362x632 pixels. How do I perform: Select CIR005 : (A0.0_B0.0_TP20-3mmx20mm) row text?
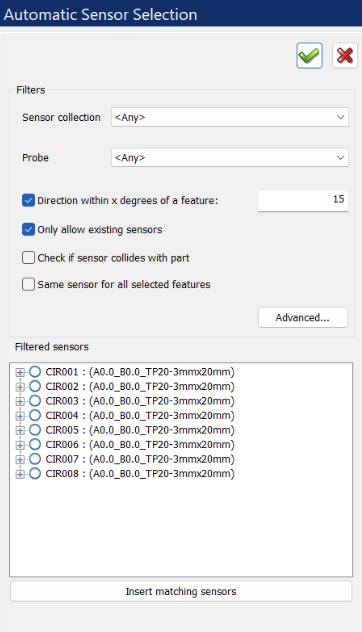pos(140,430)
